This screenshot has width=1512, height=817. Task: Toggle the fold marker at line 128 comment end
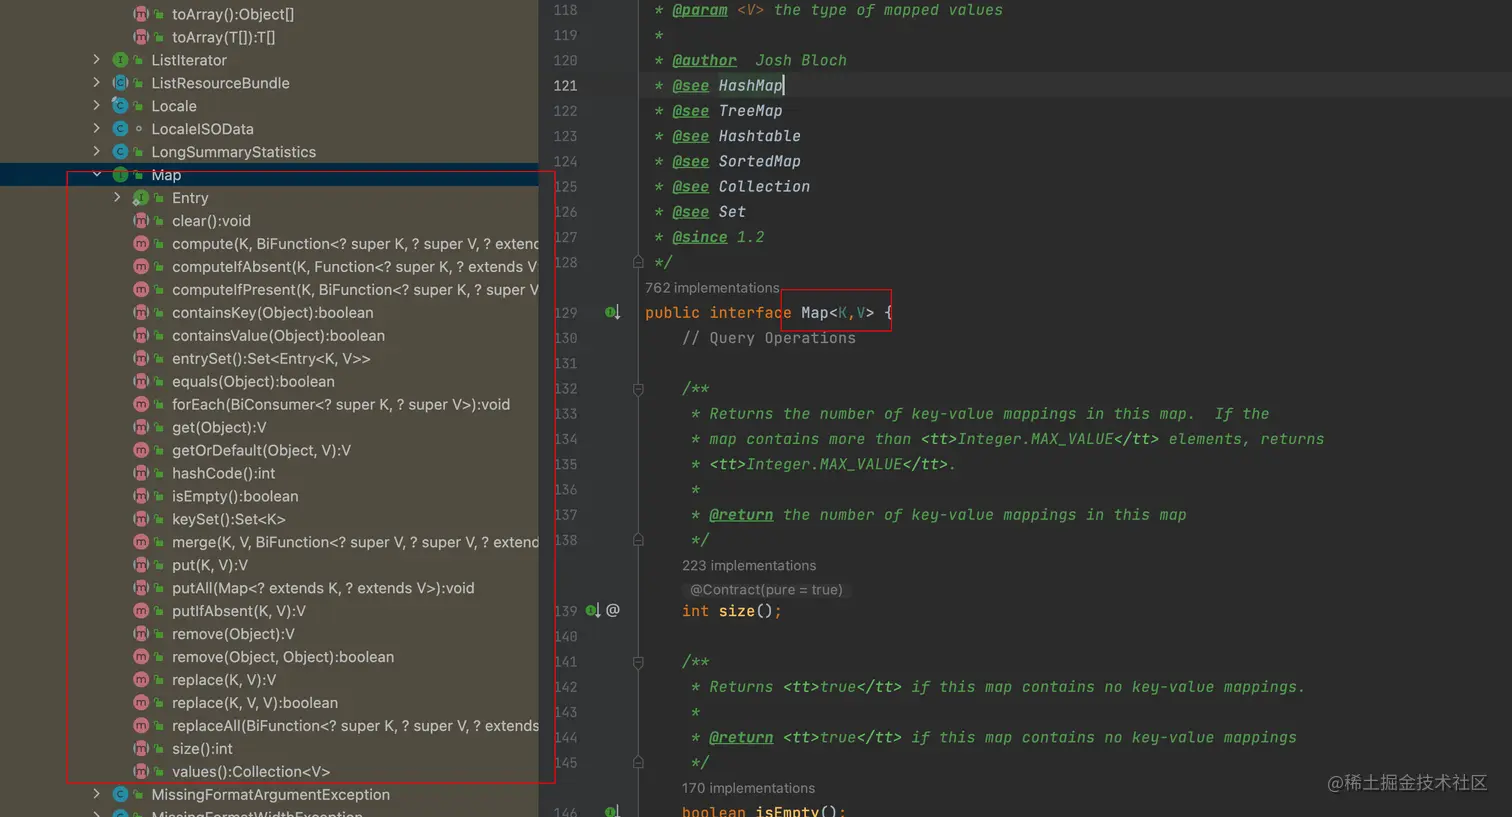638,262
